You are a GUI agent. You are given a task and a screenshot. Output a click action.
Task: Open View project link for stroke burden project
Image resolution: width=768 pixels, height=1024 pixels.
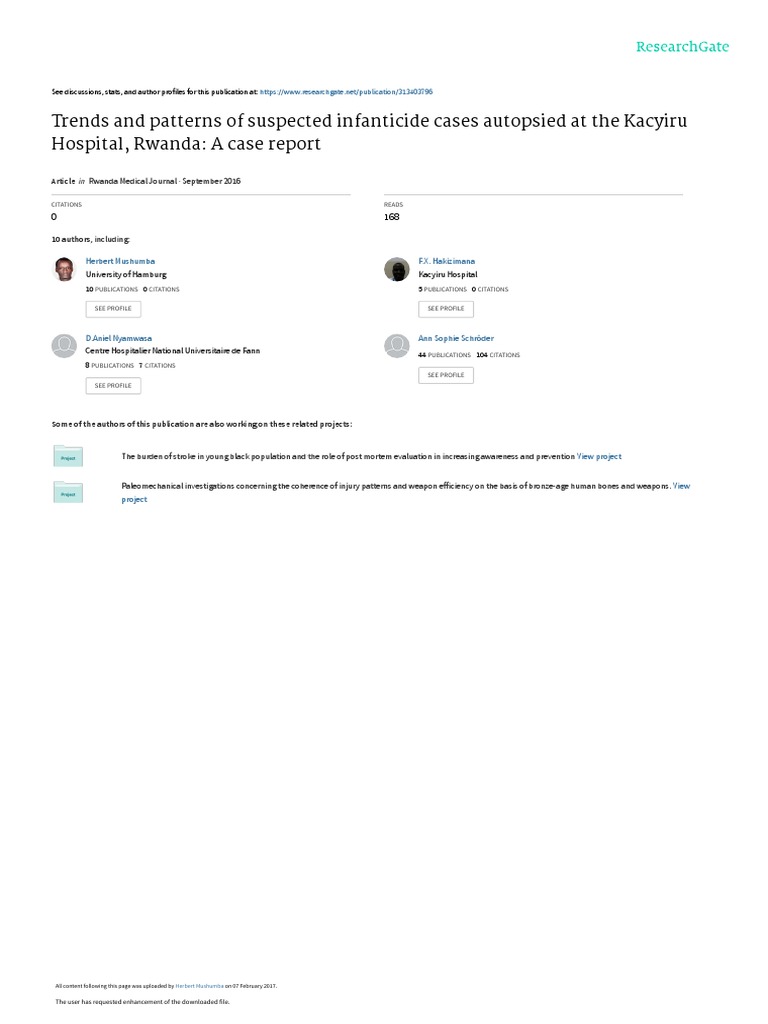click(x=599, y=456)
